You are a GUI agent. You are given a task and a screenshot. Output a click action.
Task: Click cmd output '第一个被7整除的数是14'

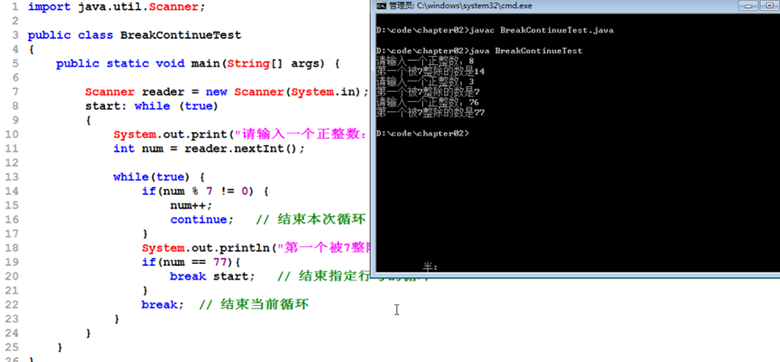point(430,72)
